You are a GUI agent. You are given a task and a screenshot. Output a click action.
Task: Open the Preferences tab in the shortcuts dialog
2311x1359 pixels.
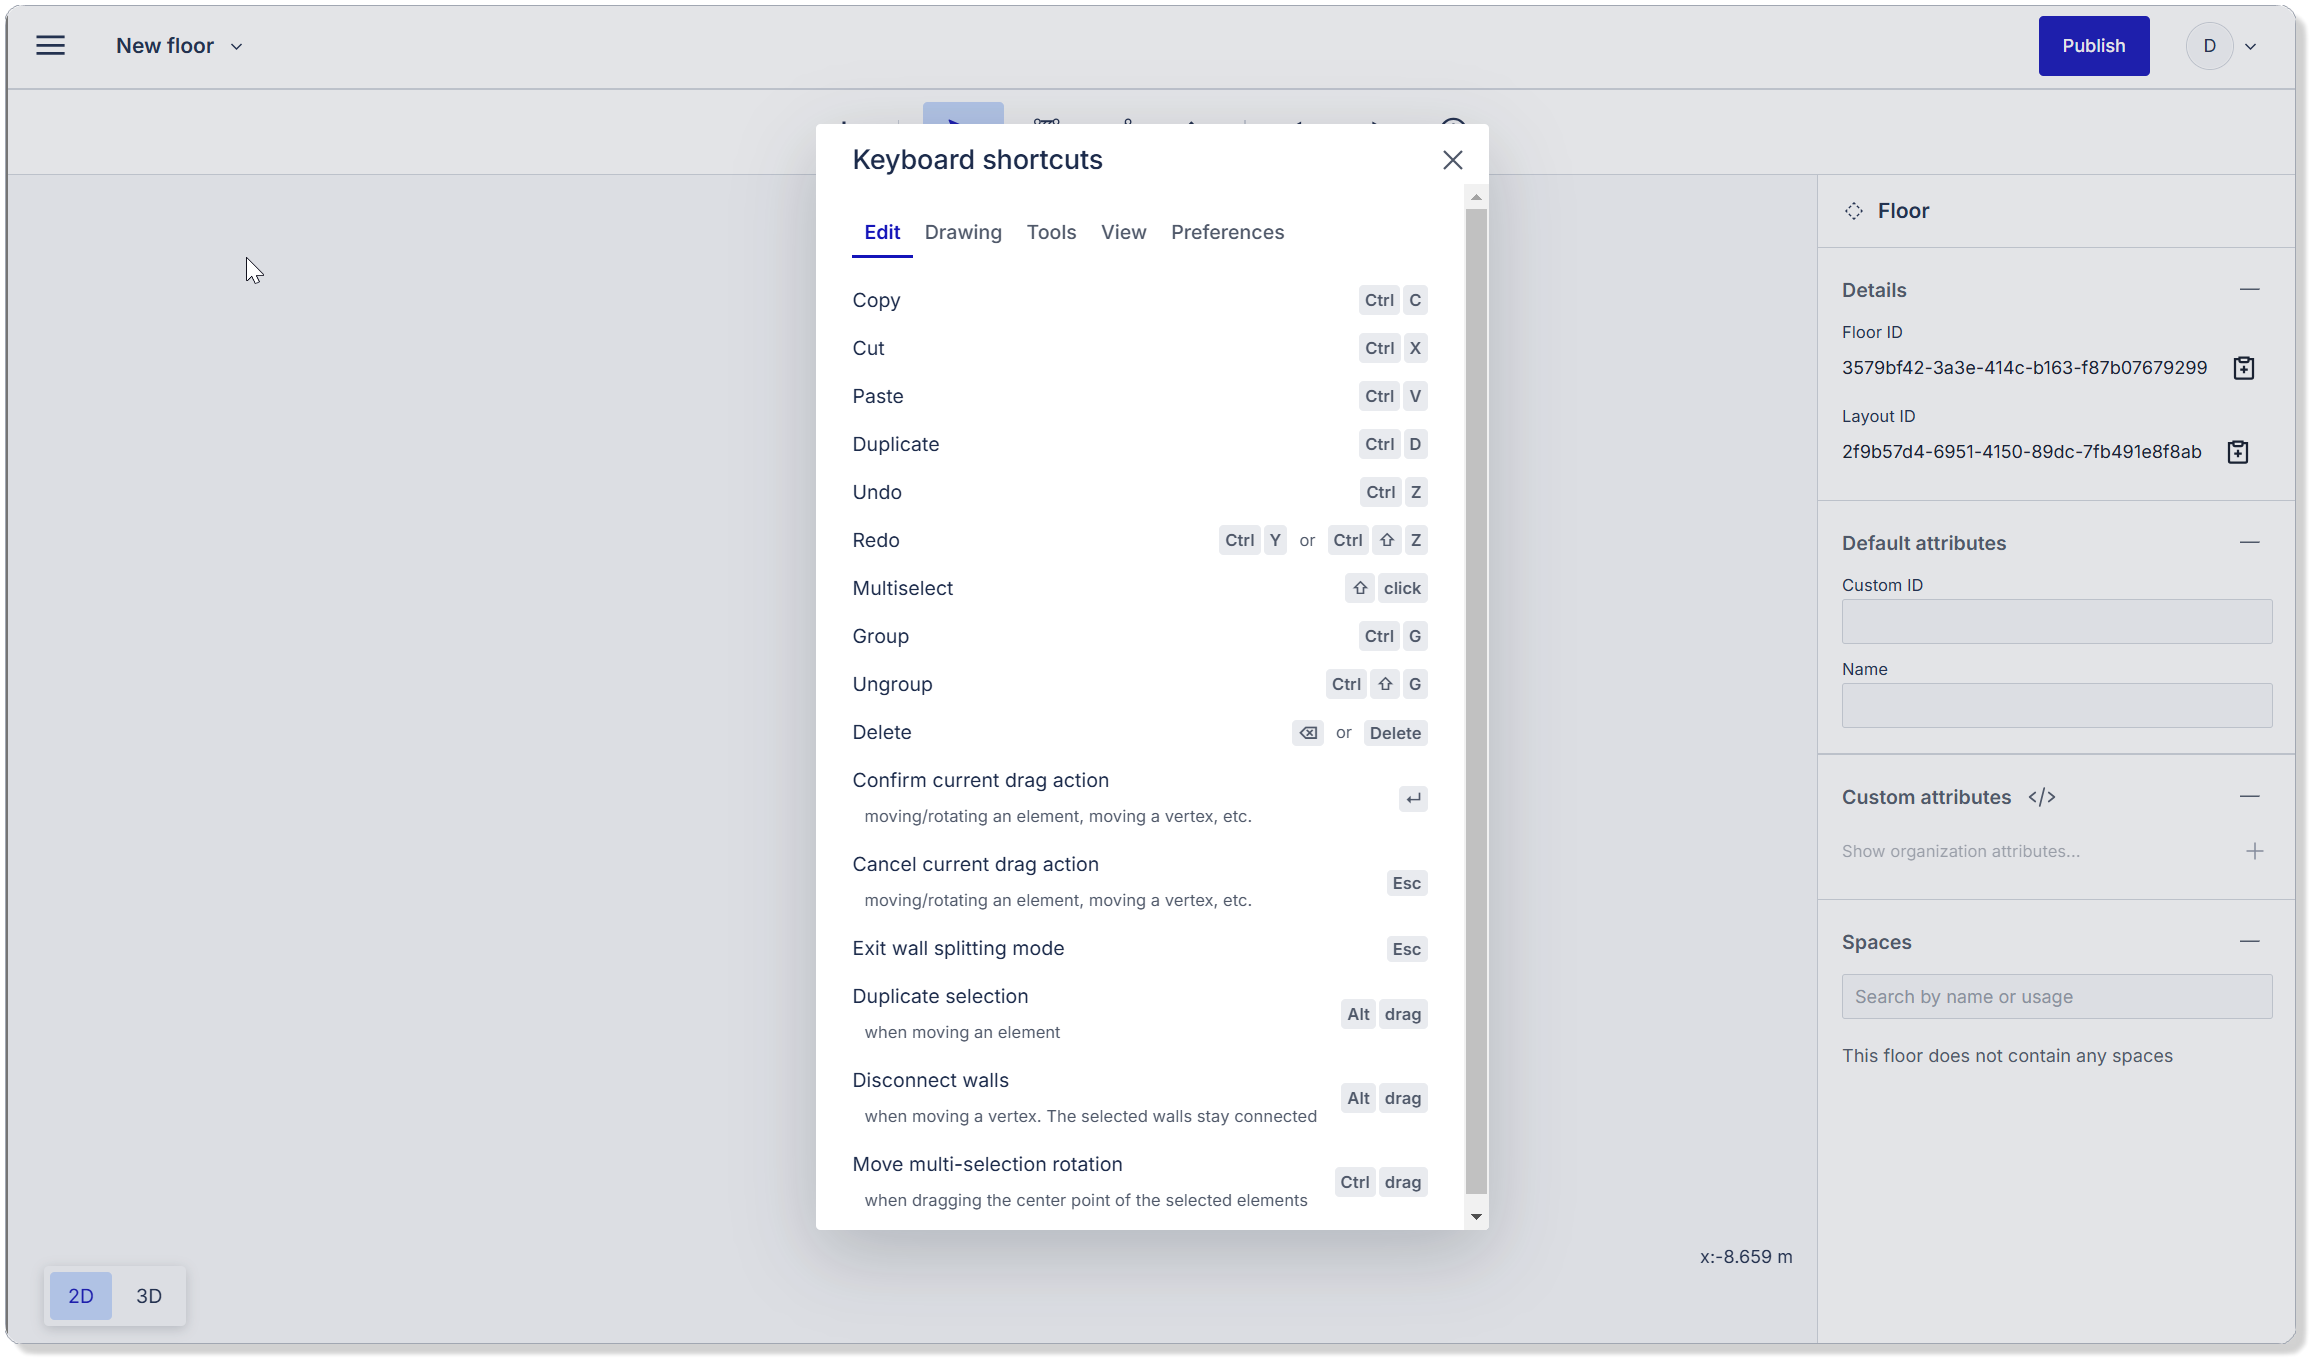pyautogui.click(x=1227, y=232)
